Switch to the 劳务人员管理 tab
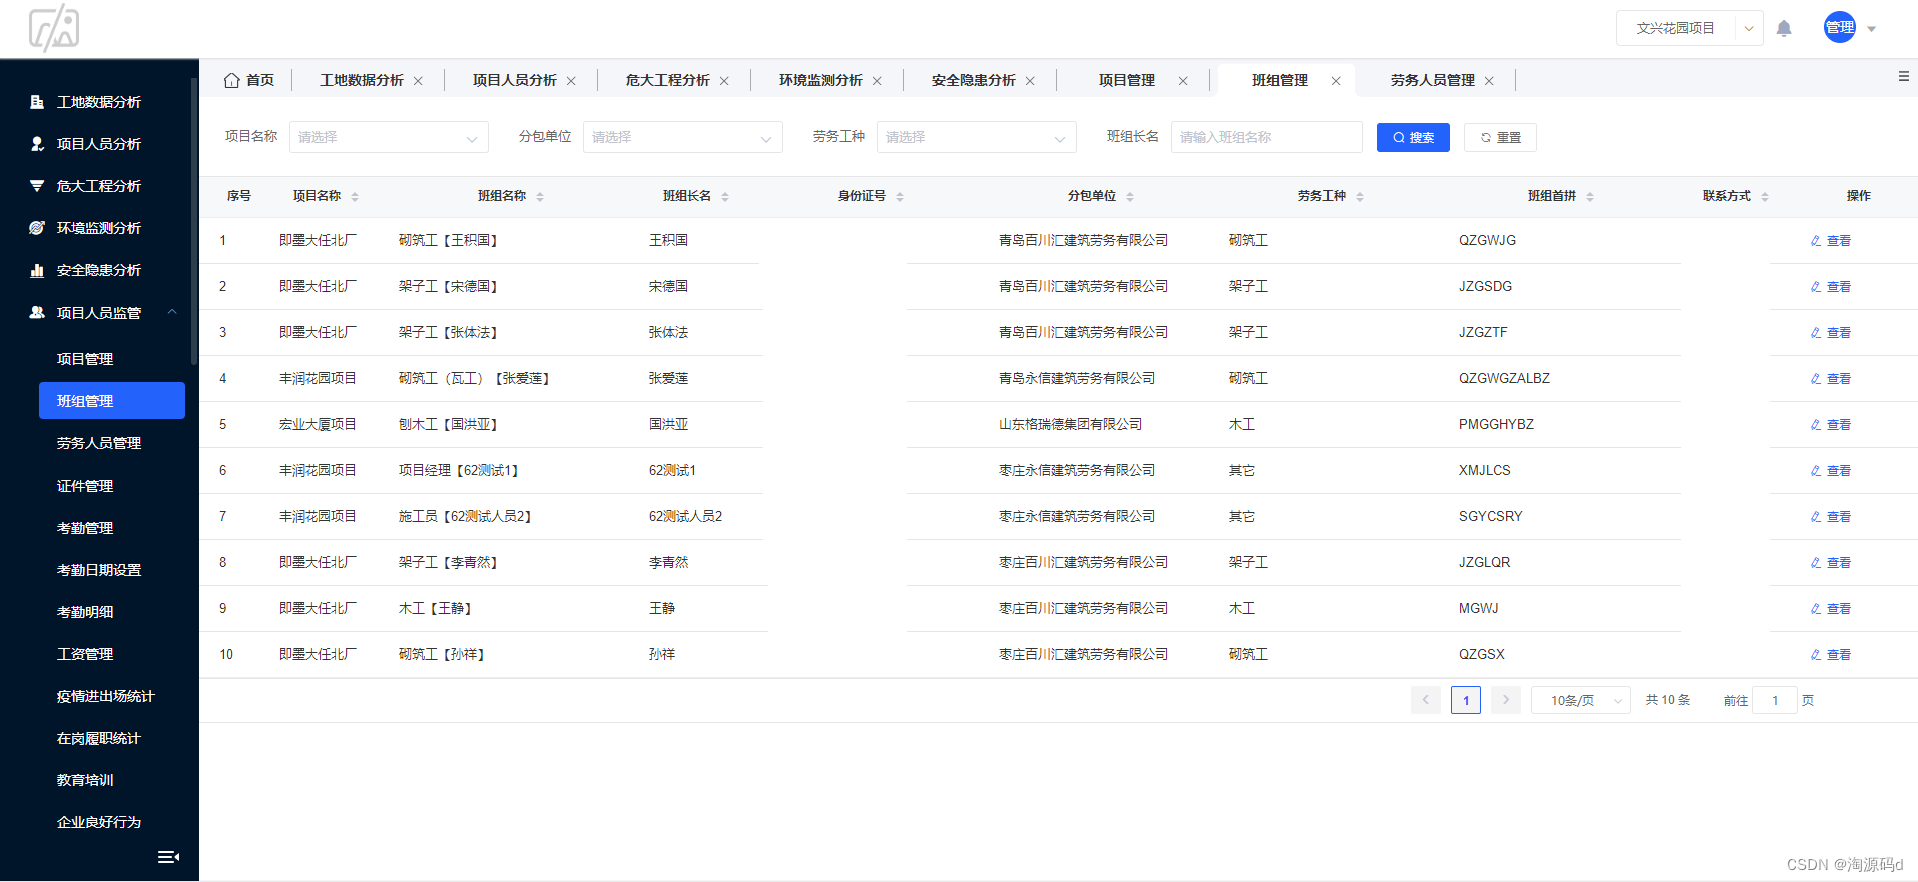Image resolution: width=1918 pixels, height=882 pixels. pyautogui.click(x=1433, y=80)
